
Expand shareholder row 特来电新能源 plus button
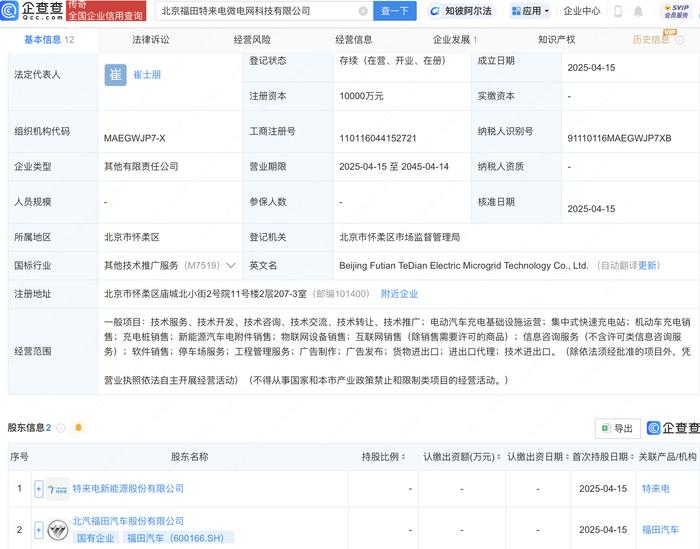tap(39, 489)
